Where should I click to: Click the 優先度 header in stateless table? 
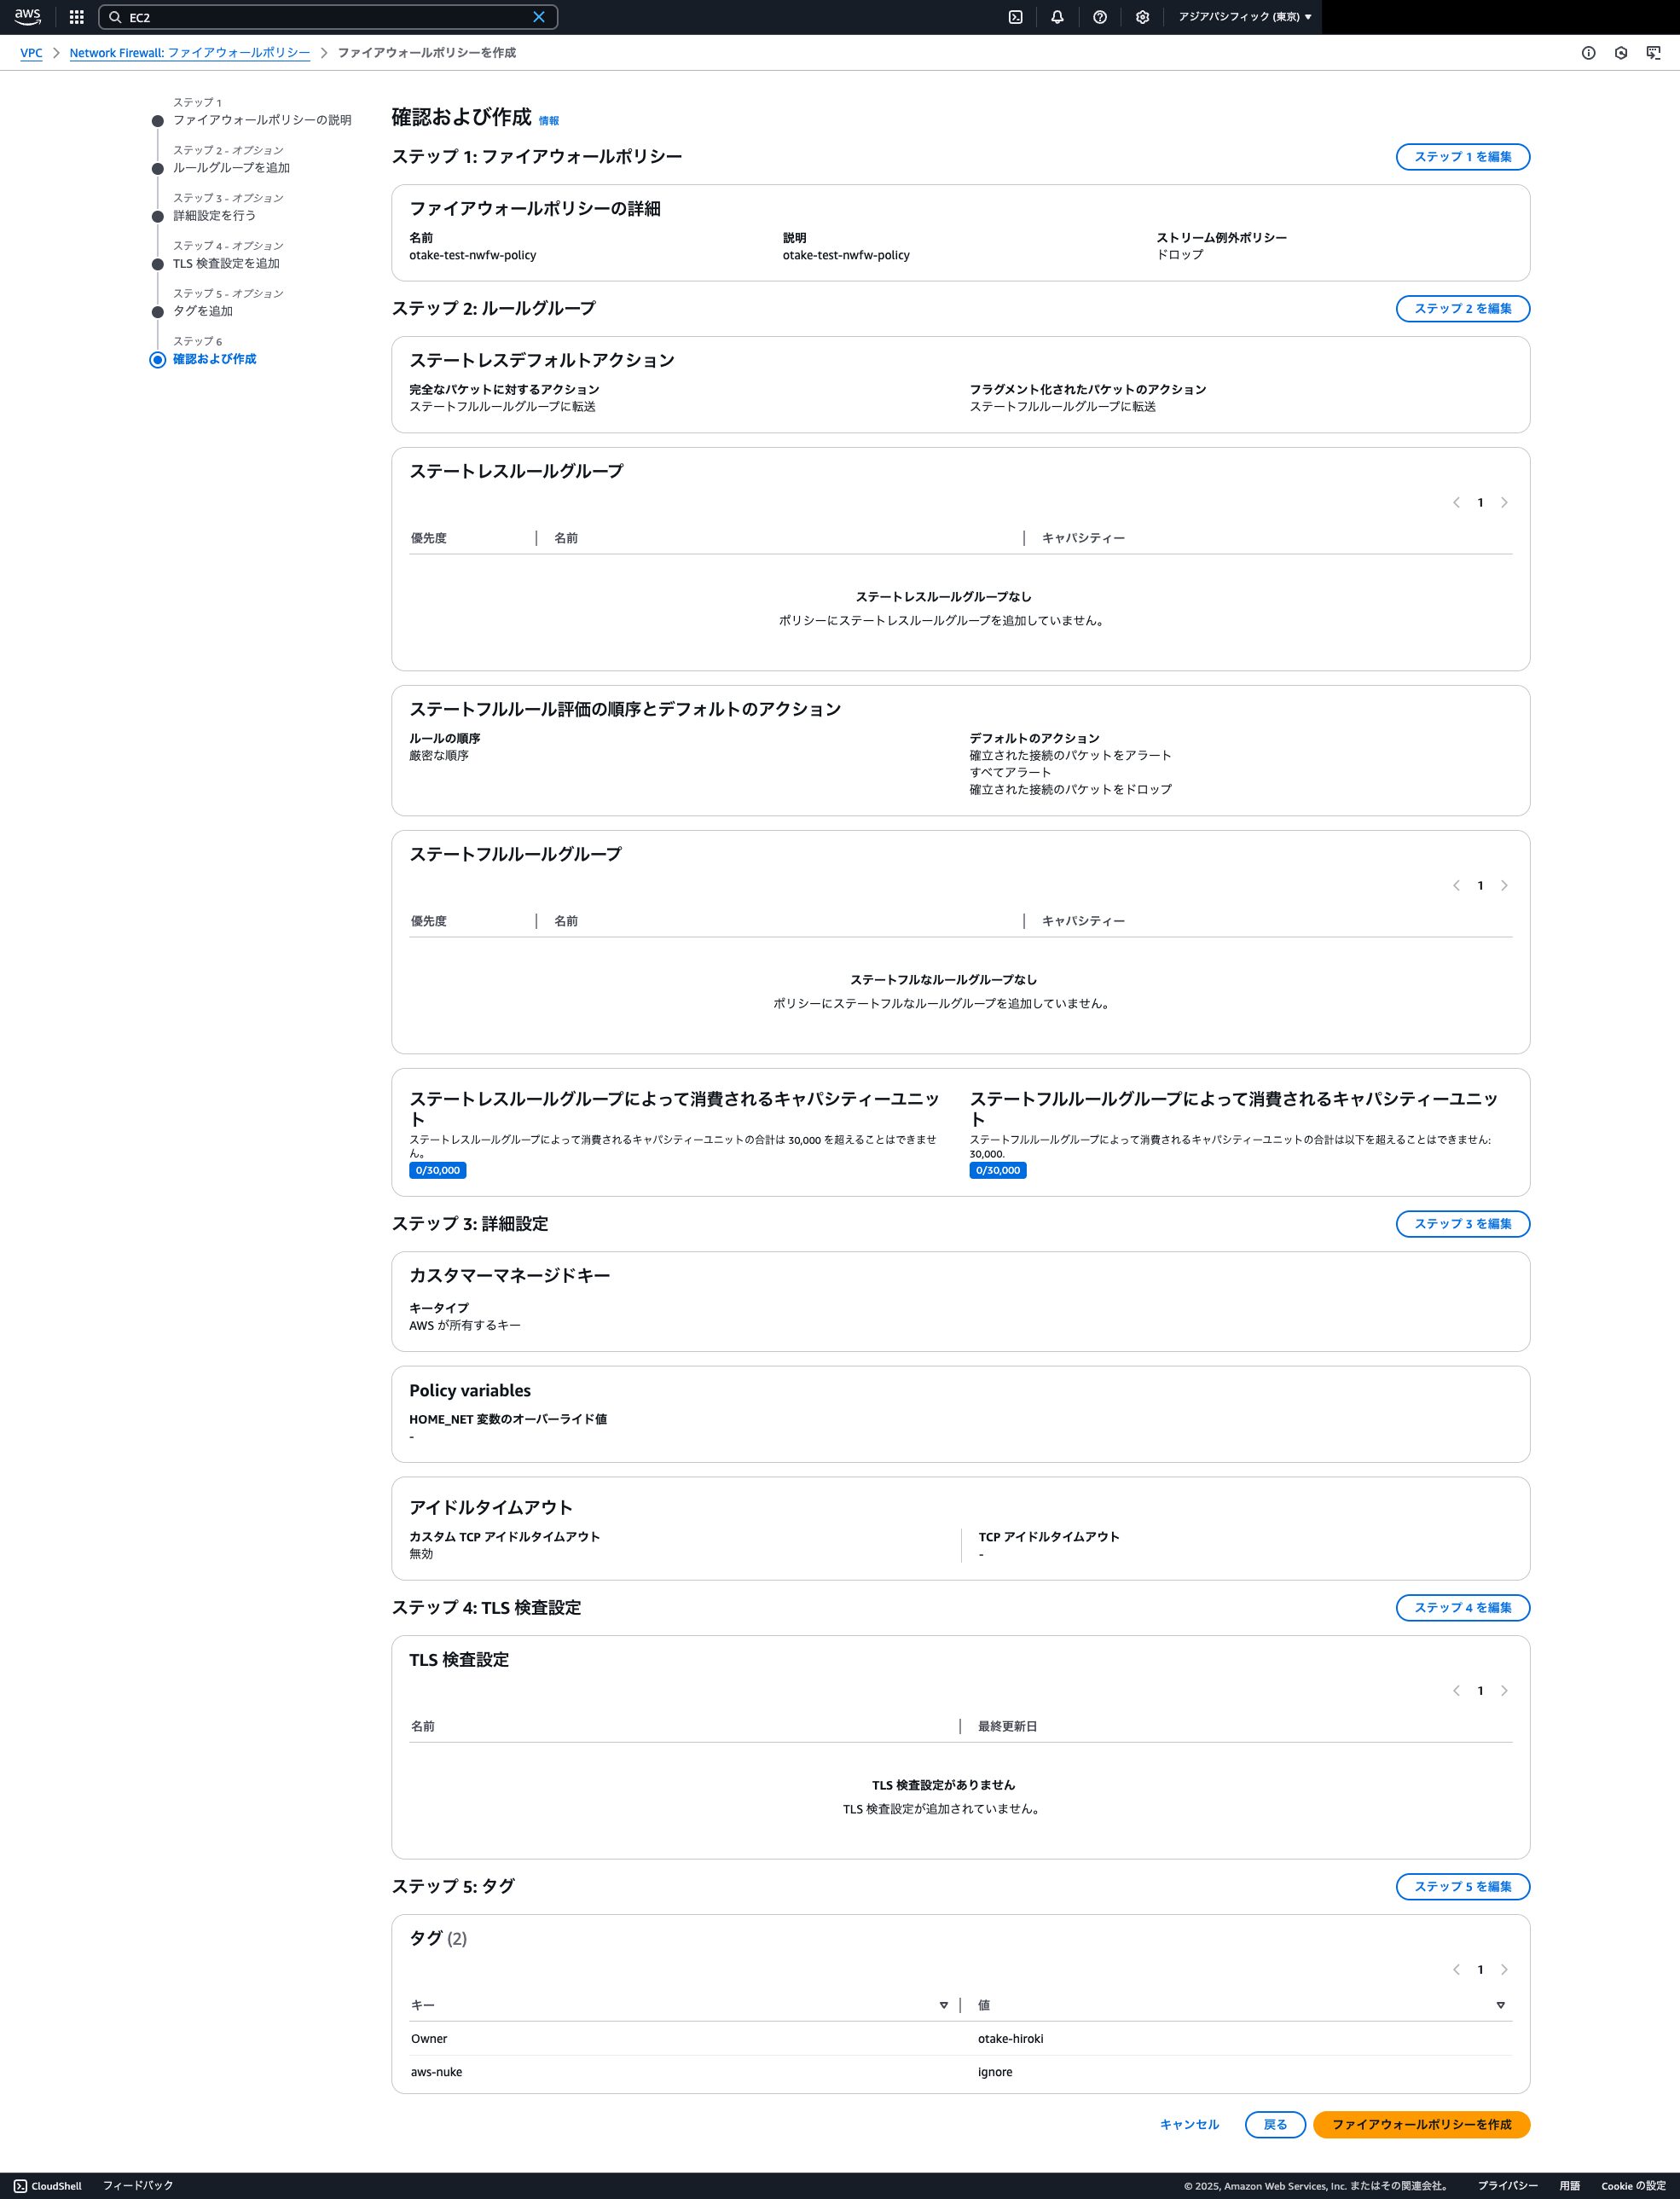click(428, 539)
